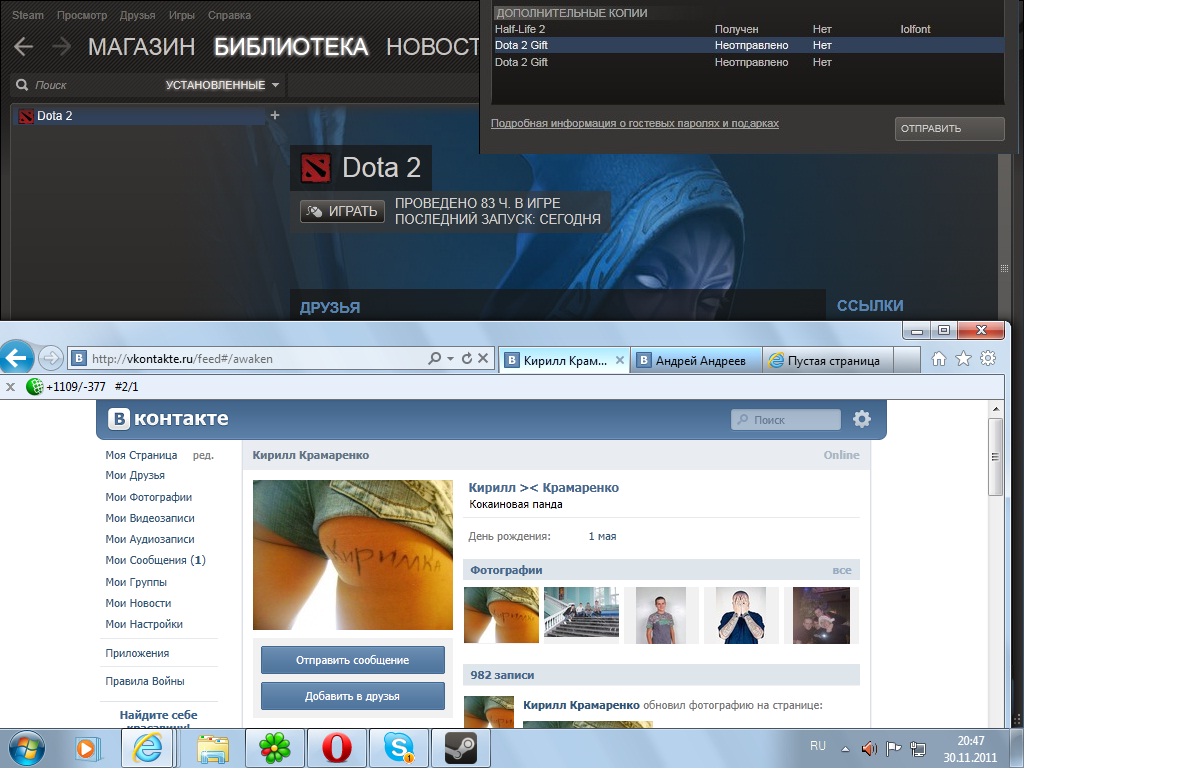Click Internet Explorer back arrow button
Viewport: 1200px width, 772px height.
pyautogui.click(x=15, y=358)
